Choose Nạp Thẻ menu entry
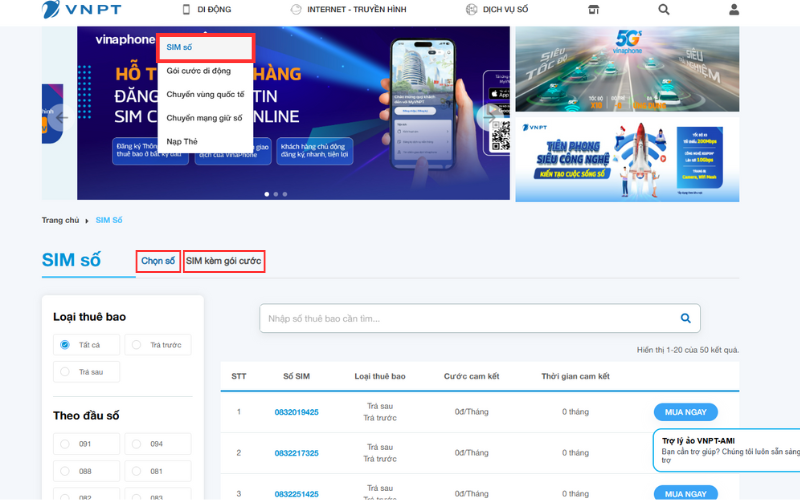This screenshot has width=800, height=500. (x=182, y=141)
